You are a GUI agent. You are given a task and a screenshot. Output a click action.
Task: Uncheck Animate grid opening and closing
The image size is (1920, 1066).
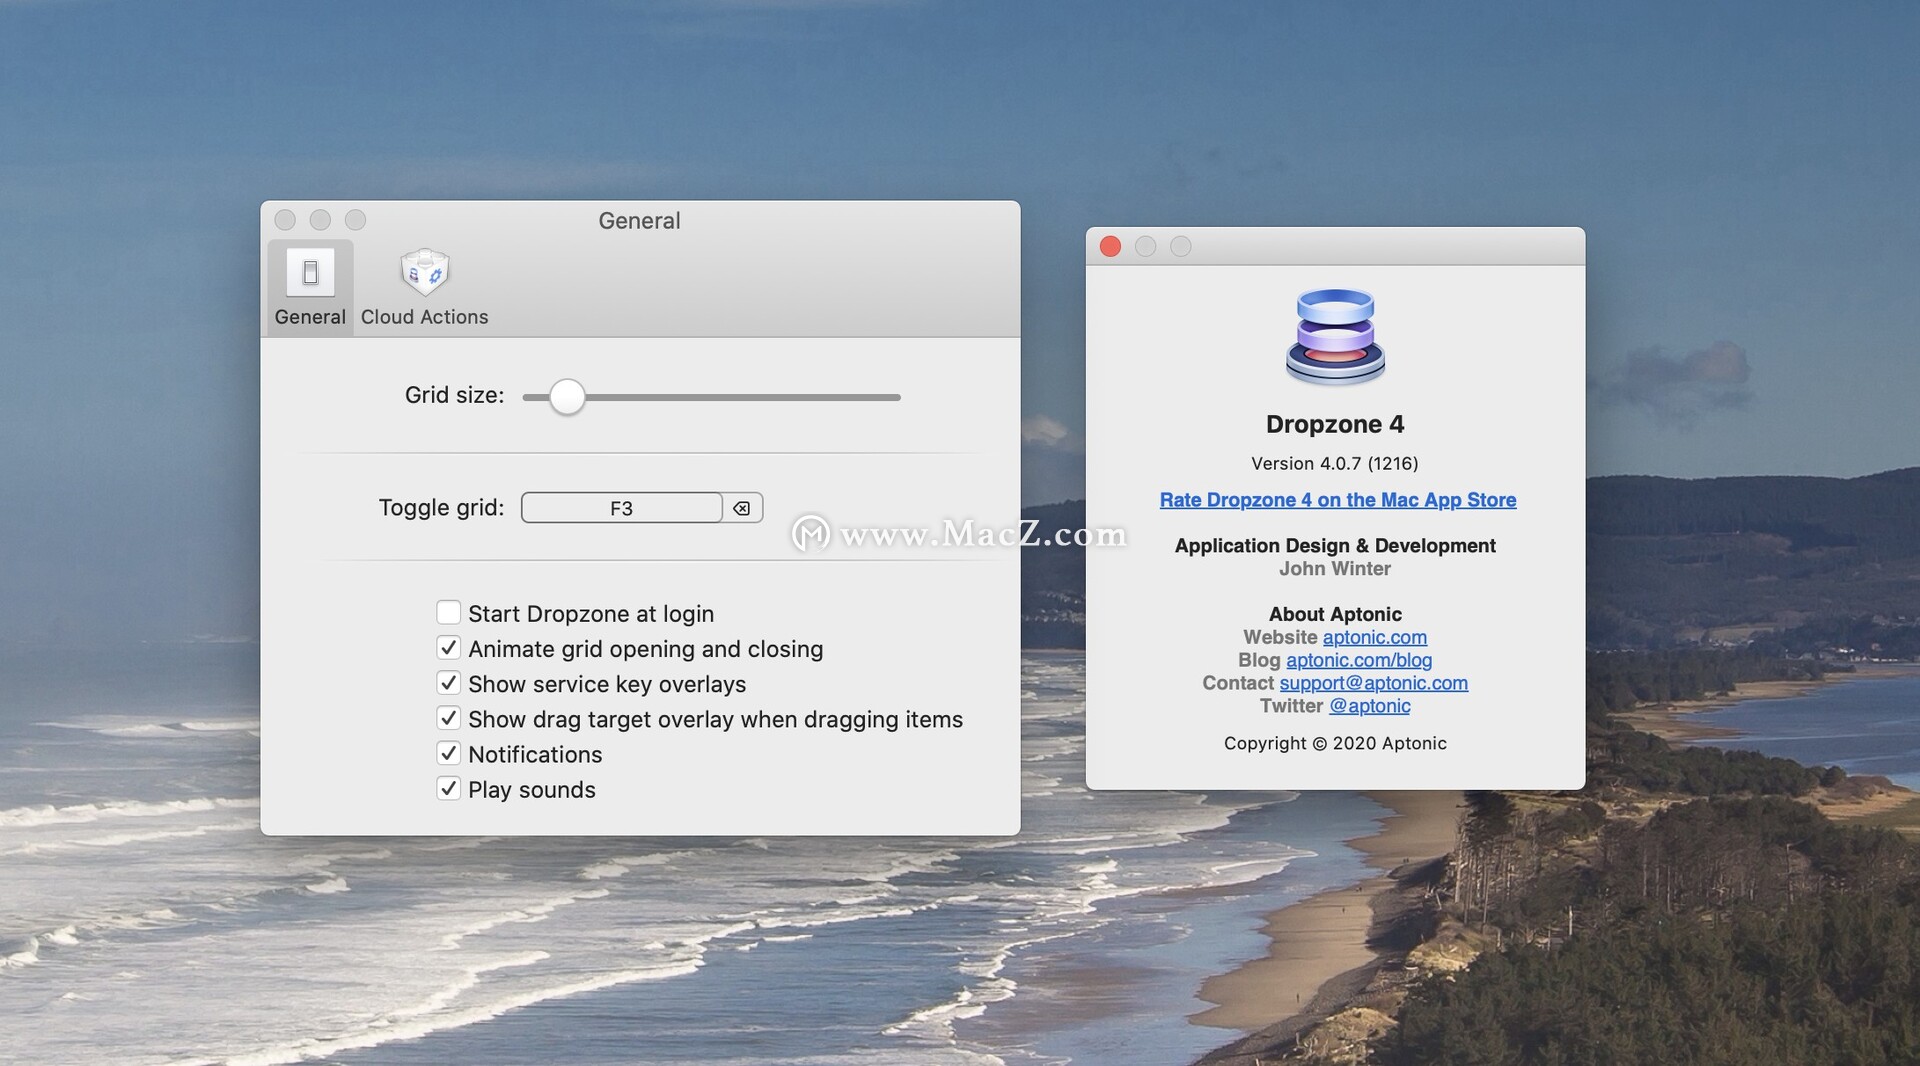pyautogui.click(x=449, y=648)
